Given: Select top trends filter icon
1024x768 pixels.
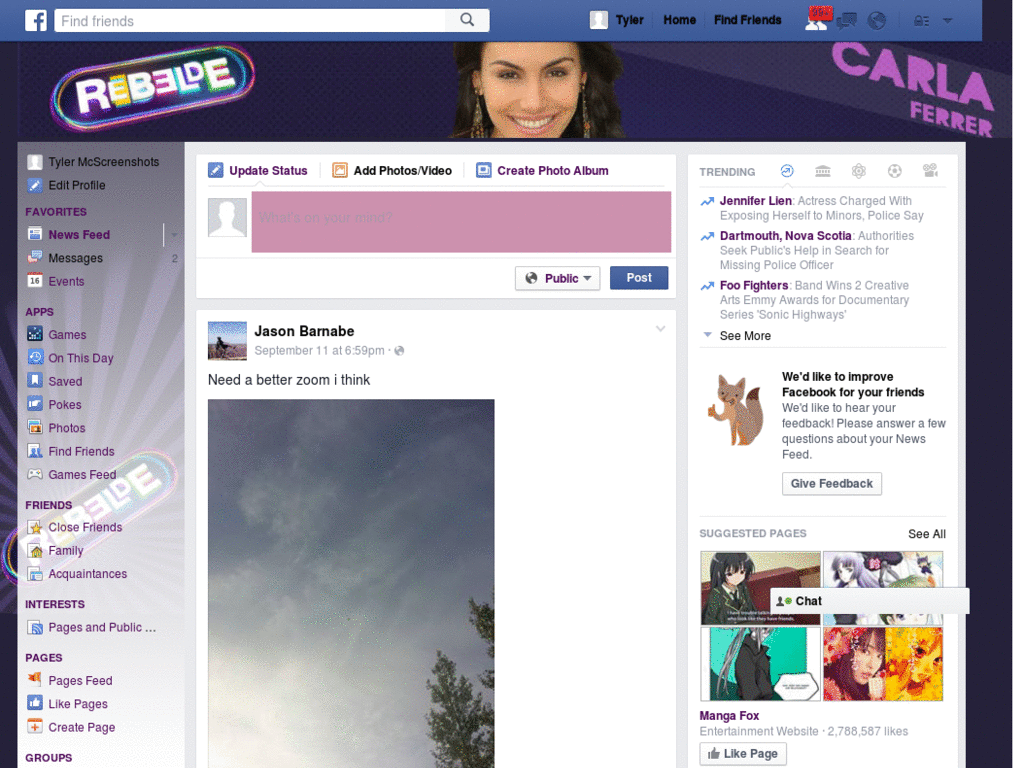Looking at the screenshot, I should pyautogui.click(x=787, y=171).
